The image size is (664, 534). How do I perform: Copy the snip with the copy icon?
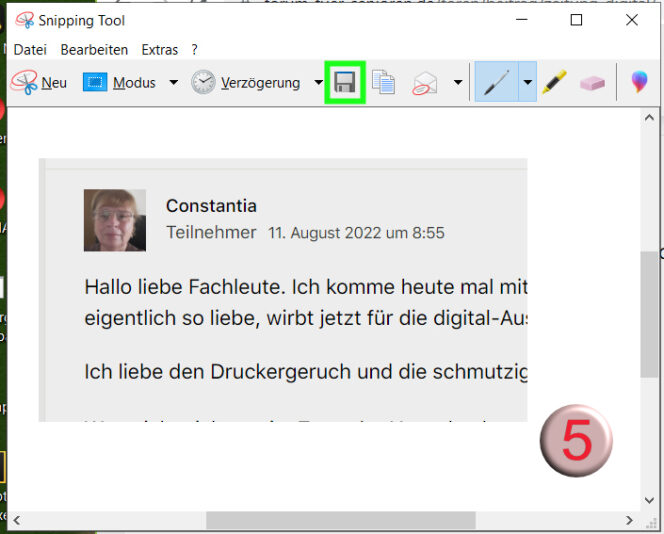coord(383,83)
